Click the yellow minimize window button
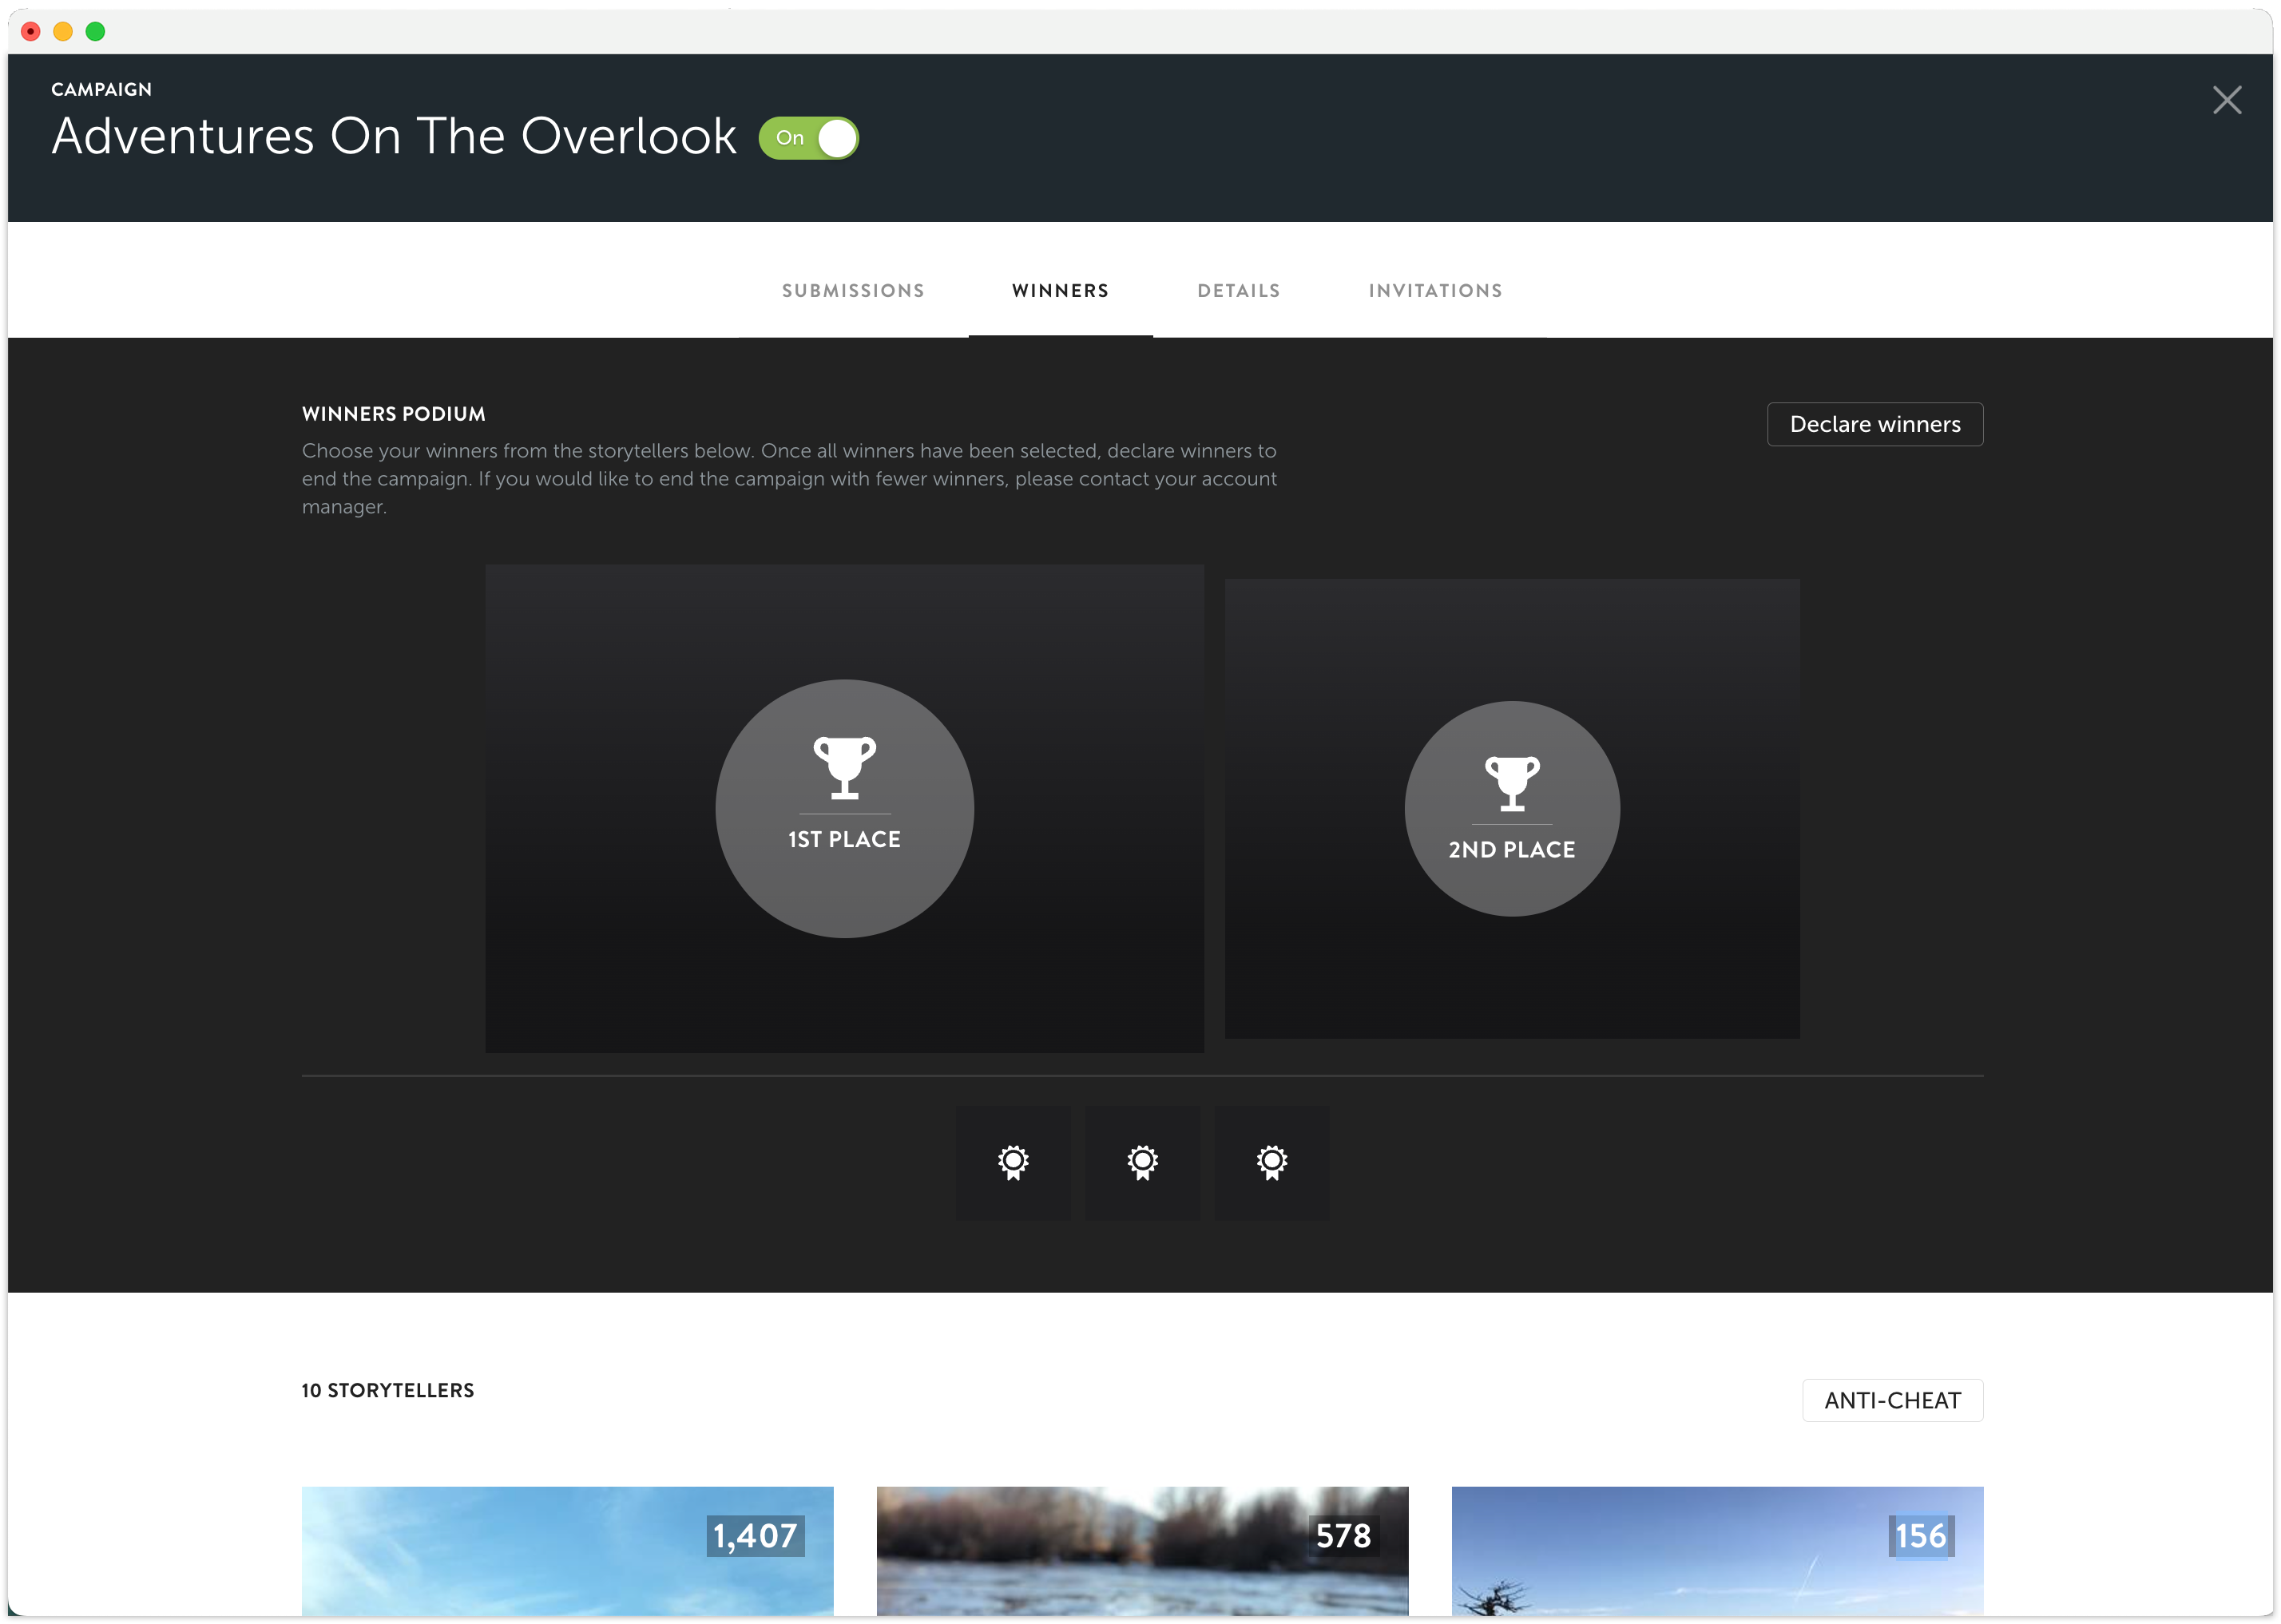The image size is (2281, 1624). coord(63,32)
